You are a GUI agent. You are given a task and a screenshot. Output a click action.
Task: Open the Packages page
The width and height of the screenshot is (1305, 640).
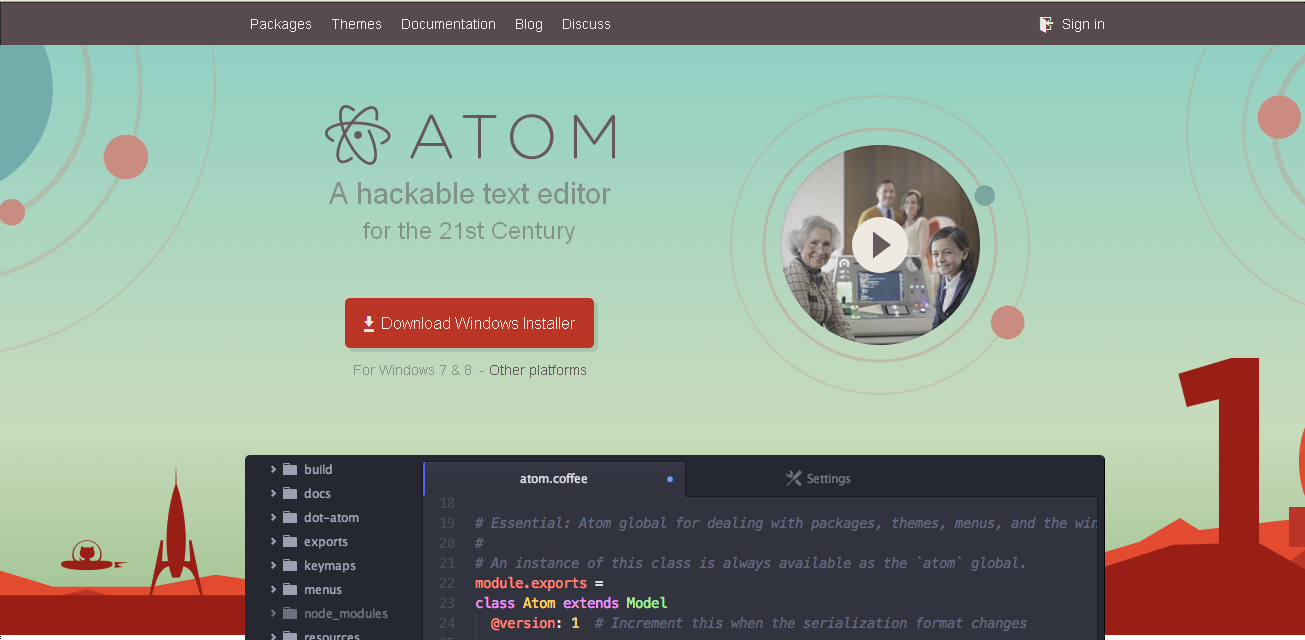281,24
